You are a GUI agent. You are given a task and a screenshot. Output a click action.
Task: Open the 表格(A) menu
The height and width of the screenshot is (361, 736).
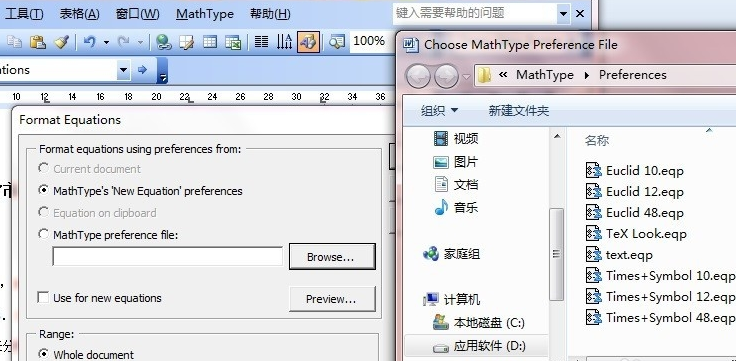[x=79, y=14]
